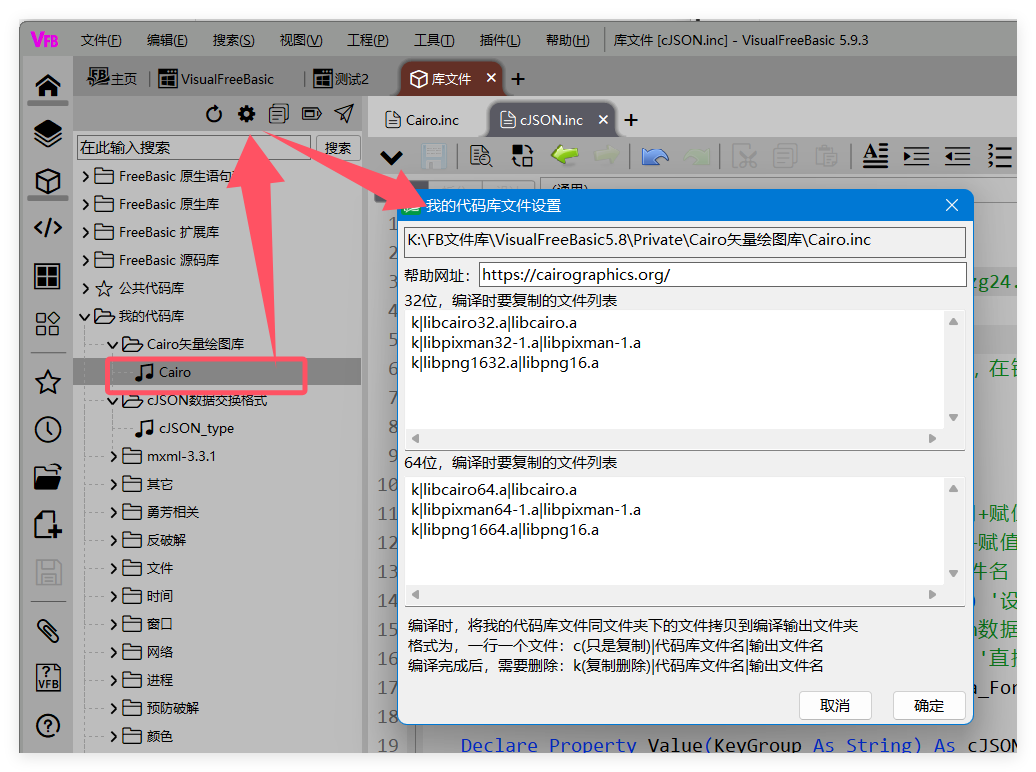Image resolution: width=1036 pixels, height=772 pixels.
Task: Click the blue undo arrow in the toolbar
Action: point(655,156)
